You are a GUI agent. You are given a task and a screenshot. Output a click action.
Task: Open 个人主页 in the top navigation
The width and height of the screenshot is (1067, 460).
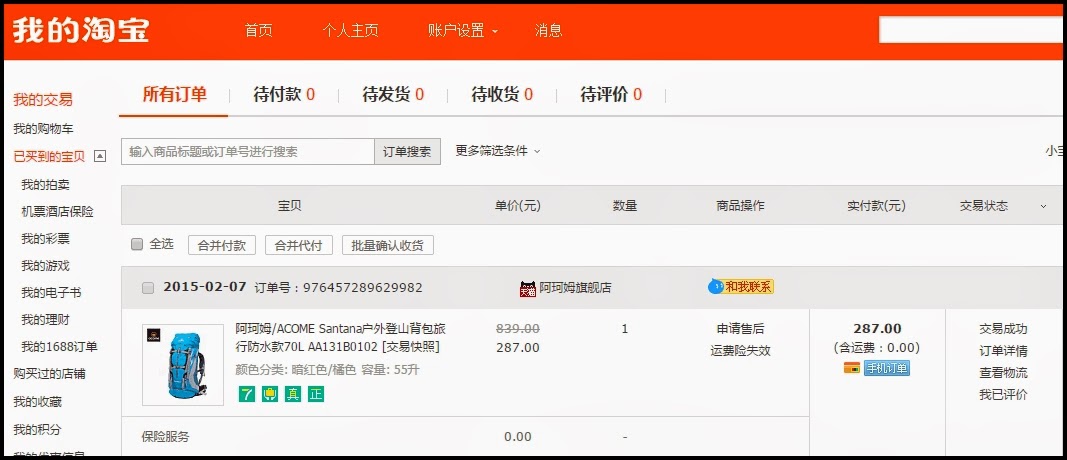[x=350, y=31]
